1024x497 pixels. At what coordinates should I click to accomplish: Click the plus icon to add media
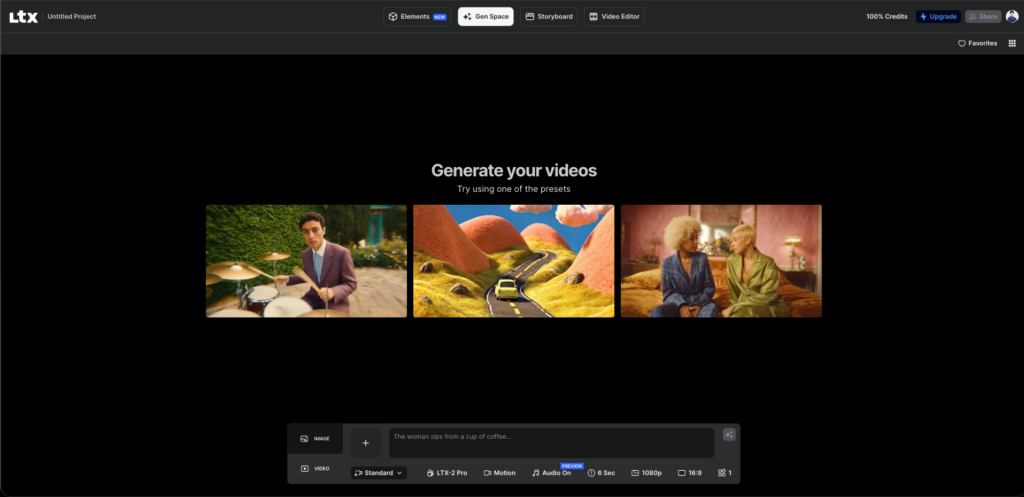365,443
